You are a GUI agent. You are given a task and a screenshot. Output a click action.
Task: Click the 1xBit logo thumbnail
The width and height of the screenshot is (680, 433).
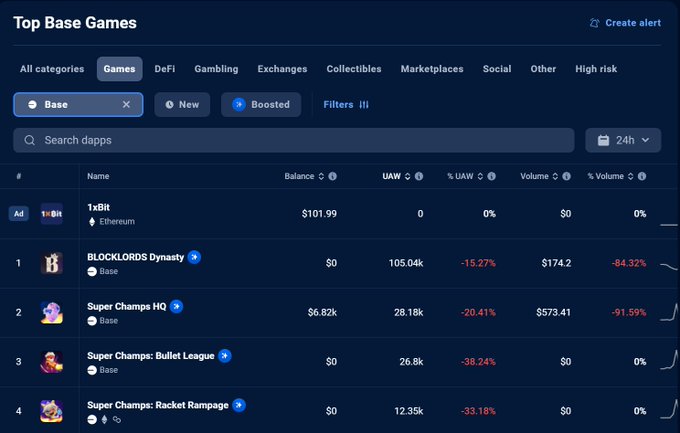pos(52,213)
